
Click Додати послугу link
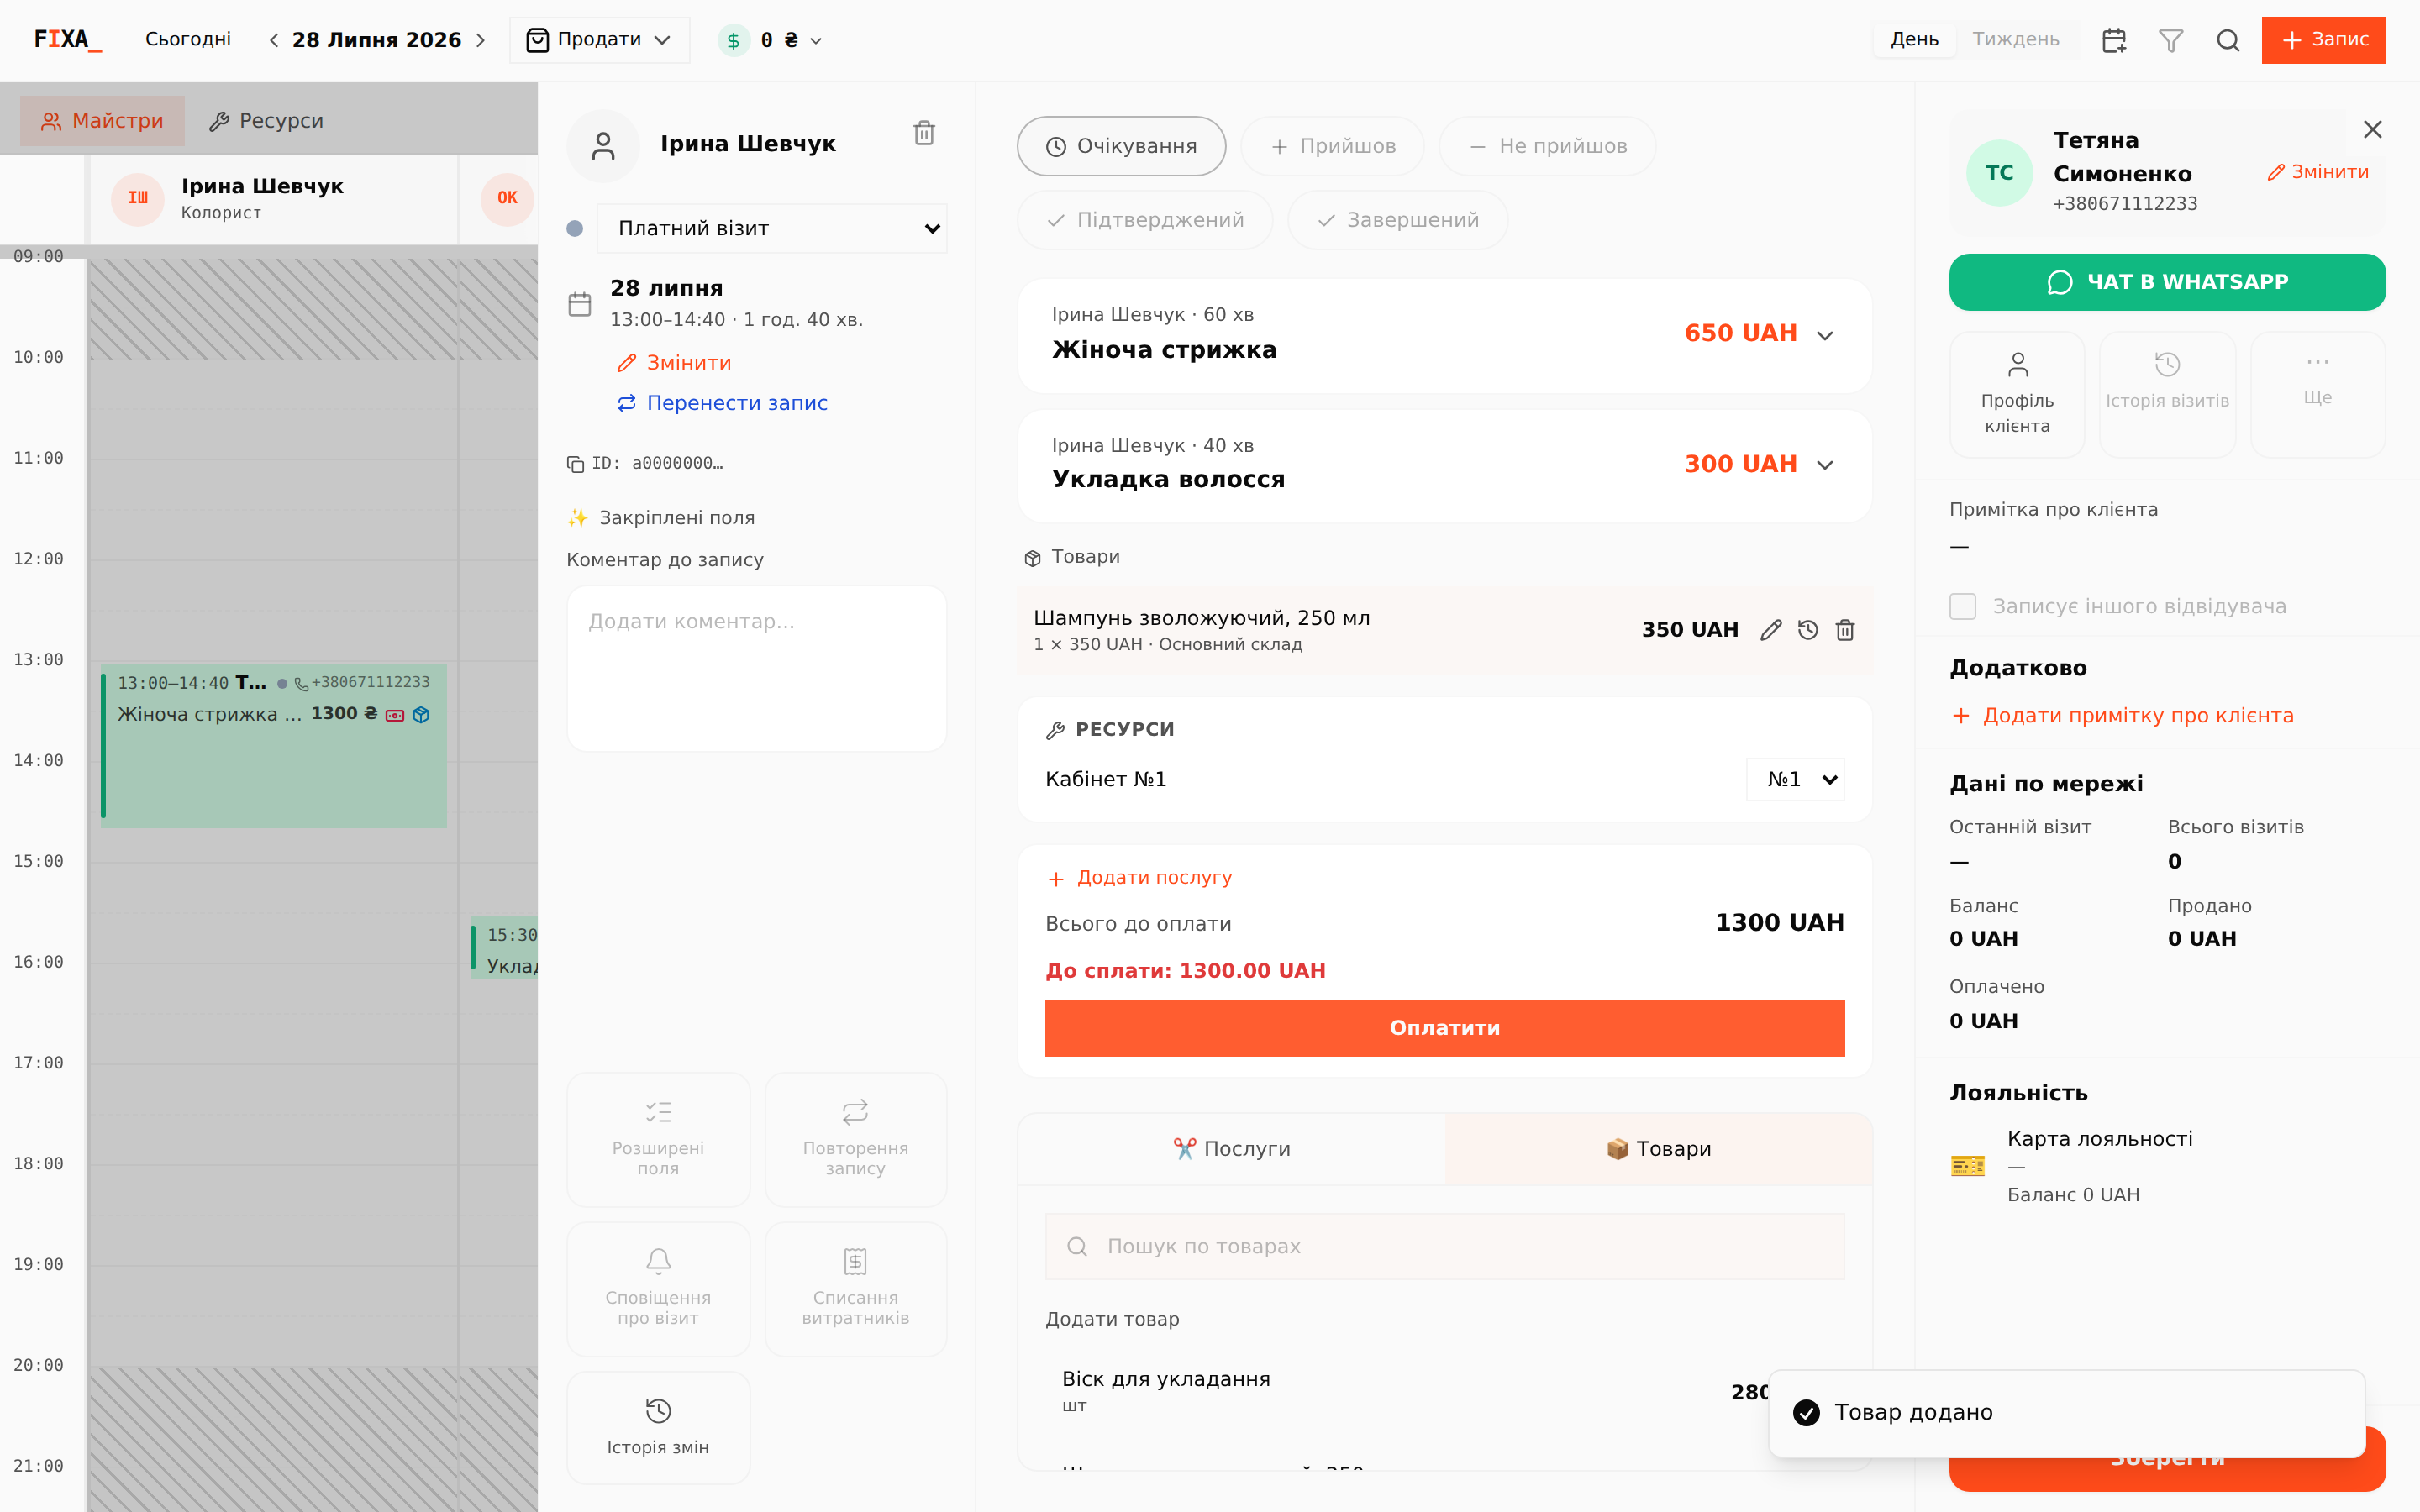(x=1139, y=878)
